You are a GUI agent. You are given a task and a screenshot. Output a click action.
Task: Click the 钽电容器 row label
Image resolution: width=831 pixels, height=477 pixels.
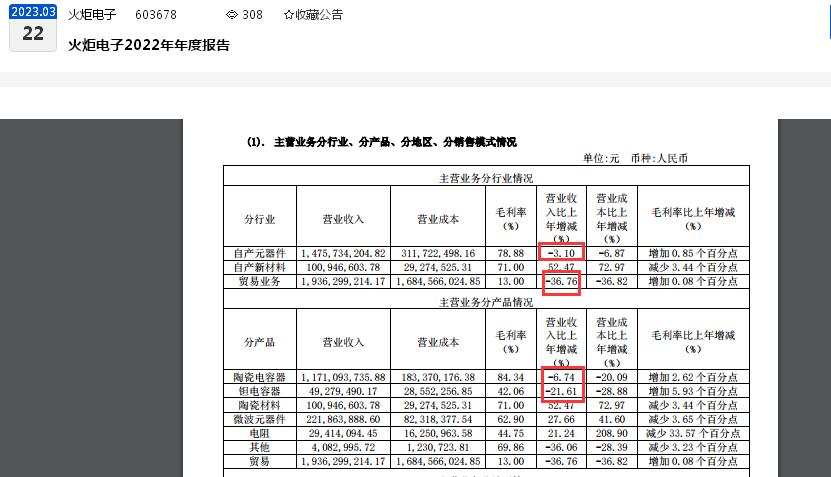coord(260,391)
